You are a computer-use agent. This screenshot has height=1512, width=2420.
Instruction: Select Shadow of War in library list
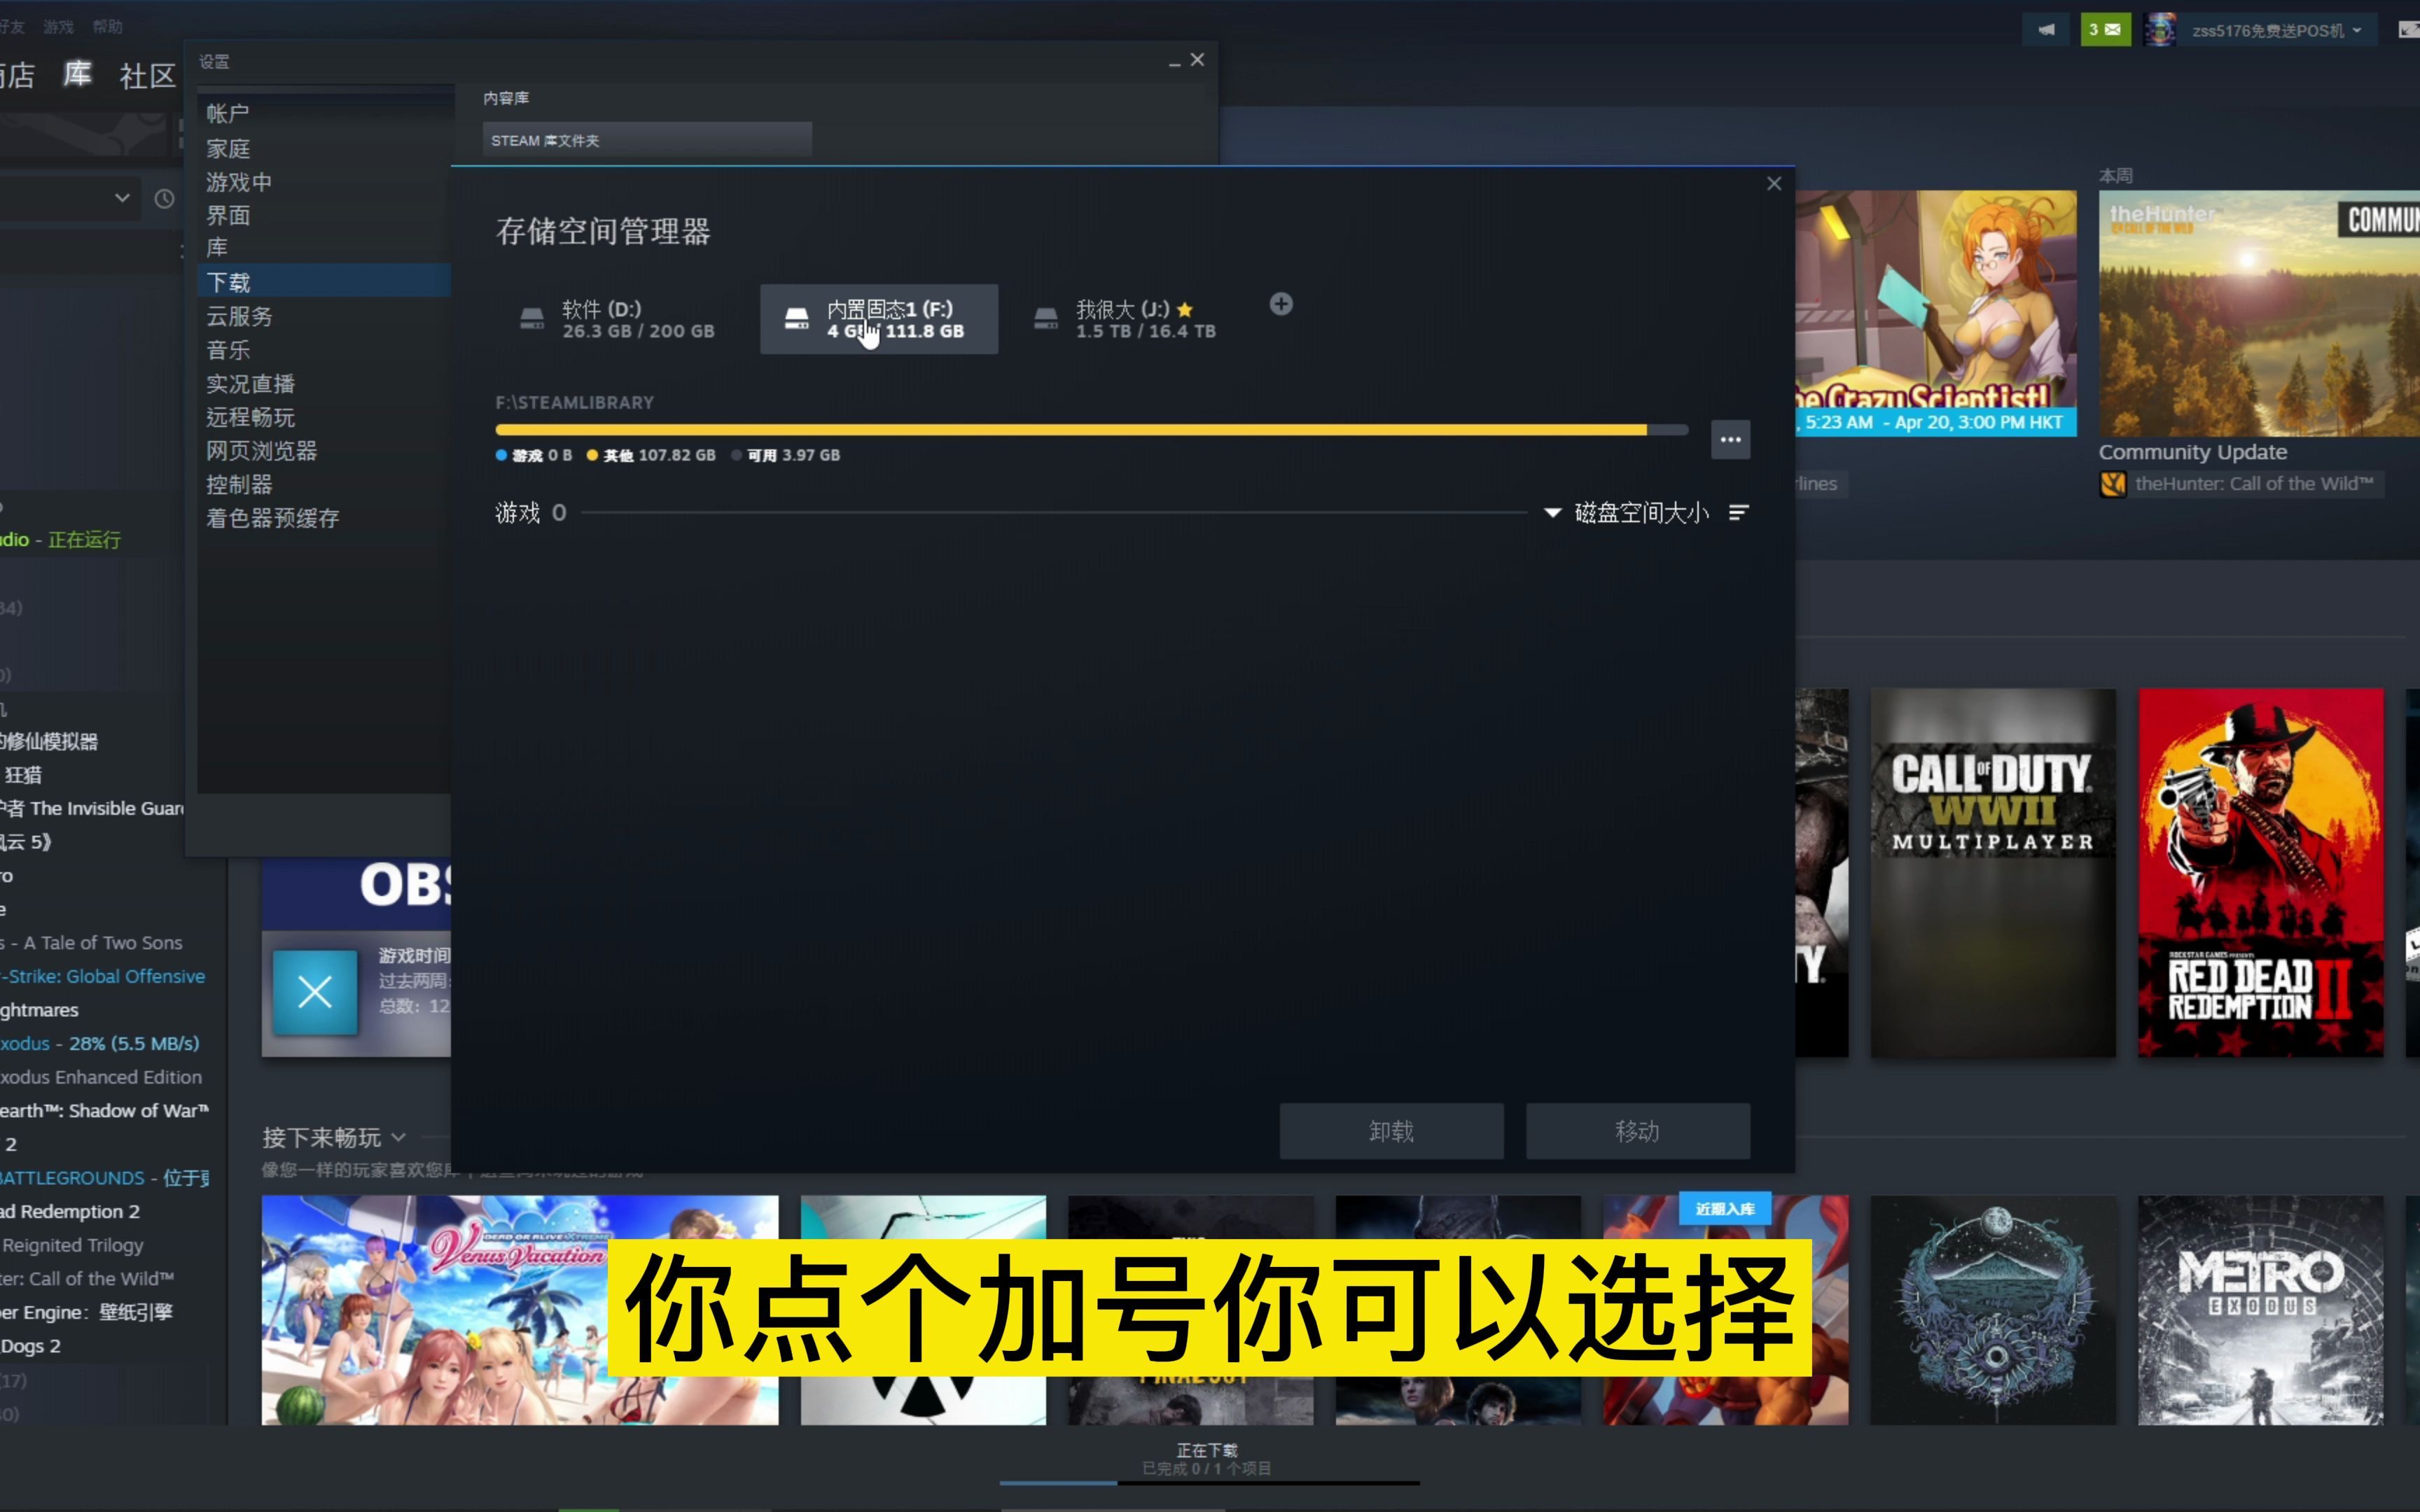[104, 1110]
